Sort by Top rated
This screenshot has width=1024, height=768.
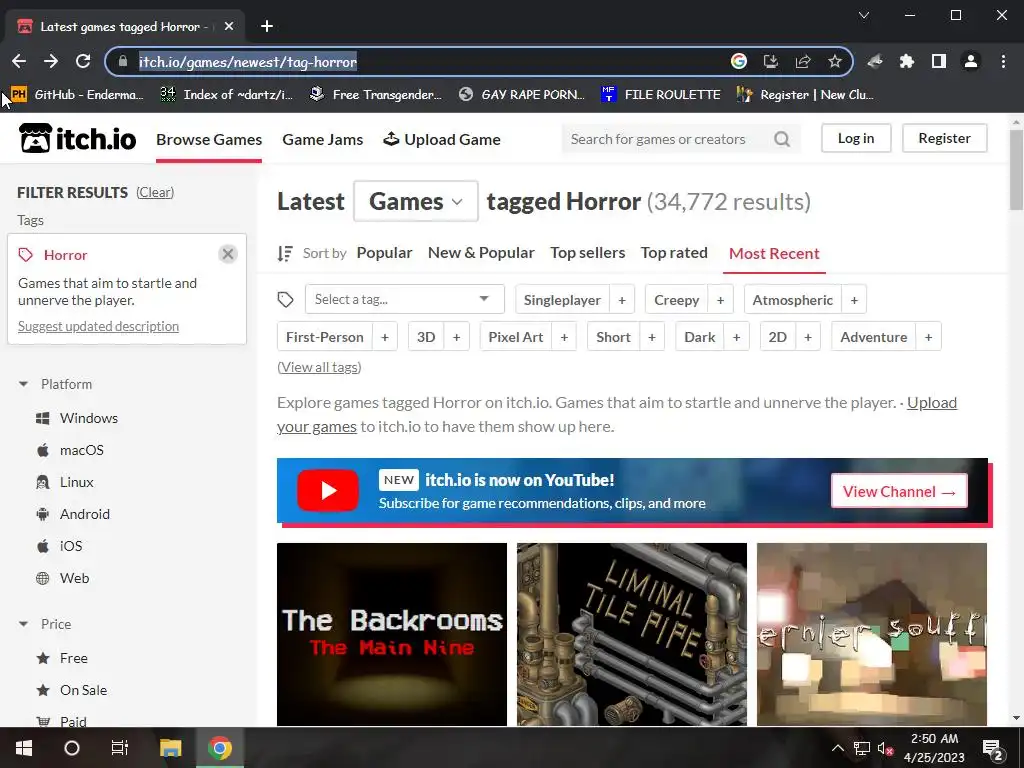coord(674,253)
